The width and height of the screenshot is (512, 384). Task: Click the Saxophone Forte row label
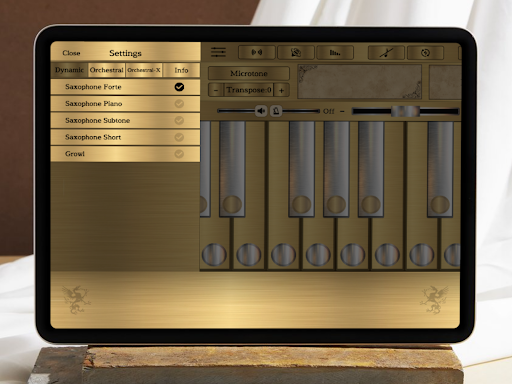click(93, 87)
